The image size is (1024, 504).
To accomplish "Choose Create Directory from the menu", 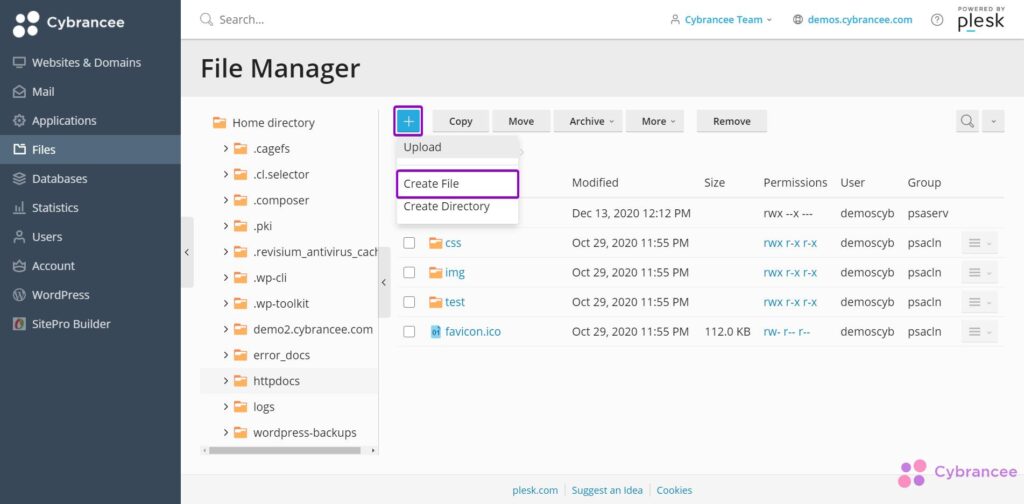I will point(457,206).
